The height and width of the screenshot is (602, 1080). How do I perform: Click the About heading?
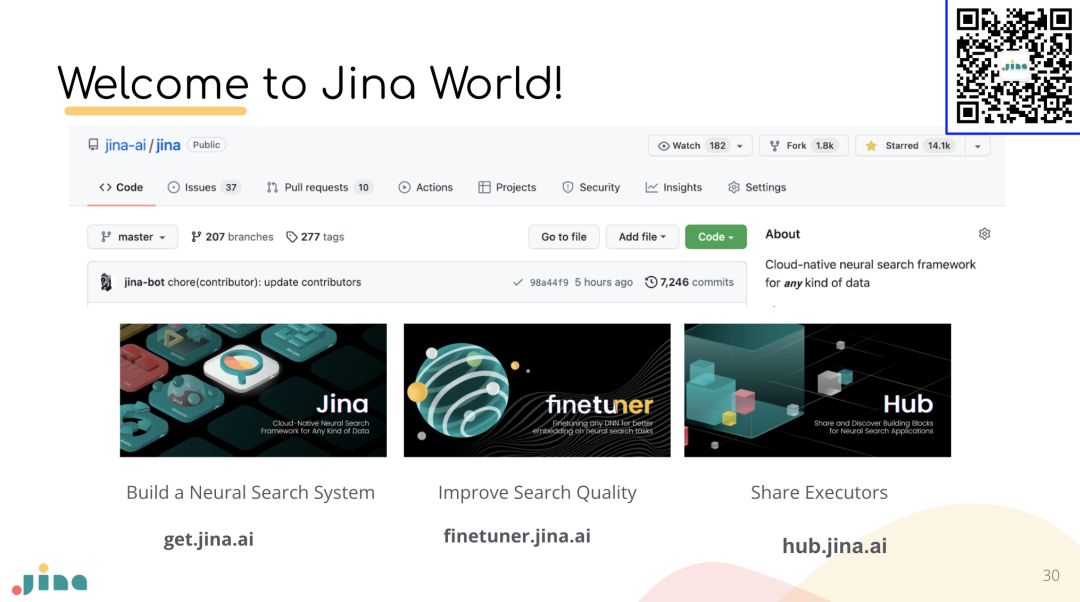tap(782, 234)
